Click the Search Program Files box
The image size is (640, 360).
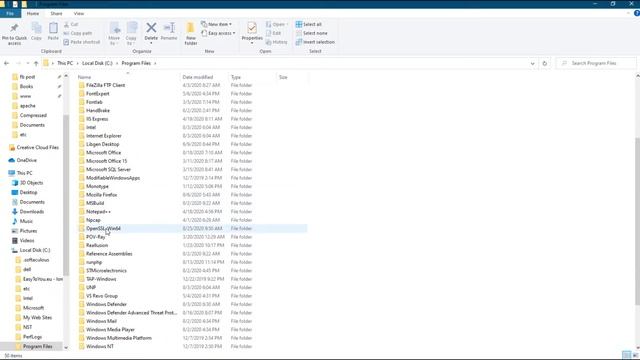click(596, 63)
